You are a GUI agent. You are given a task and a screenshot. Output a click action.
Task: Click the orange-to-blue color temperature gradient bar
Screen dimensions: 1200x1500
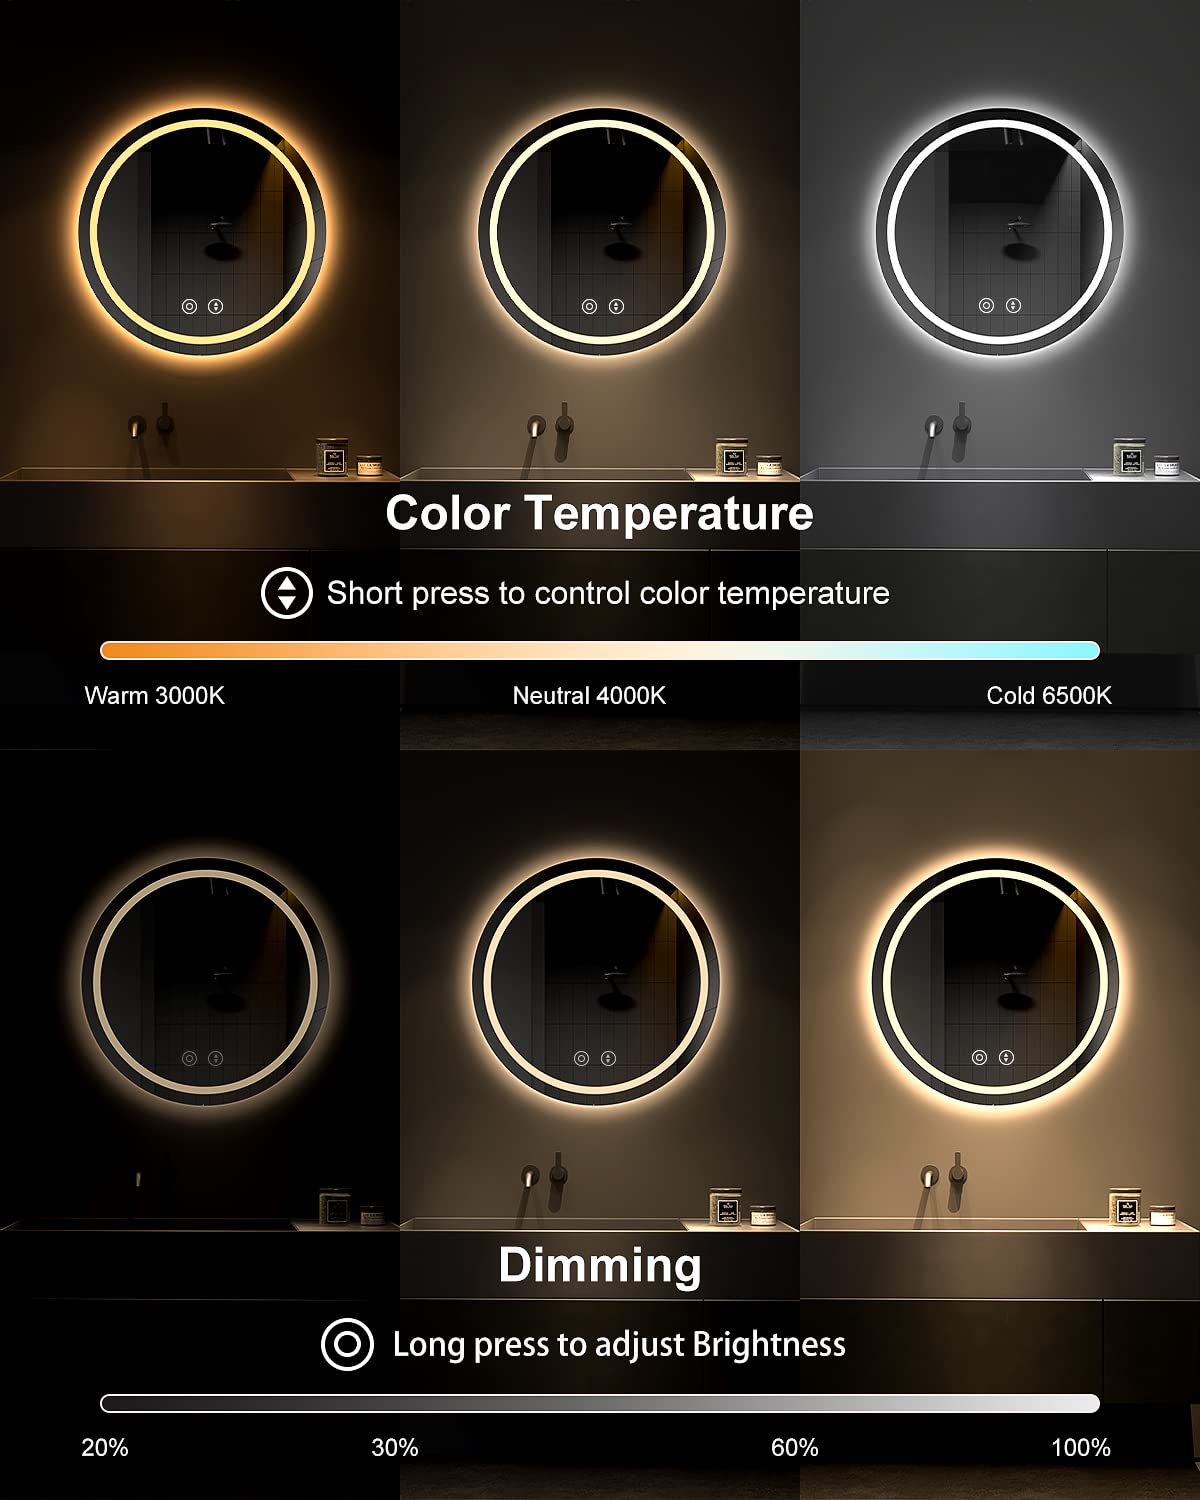600,650
